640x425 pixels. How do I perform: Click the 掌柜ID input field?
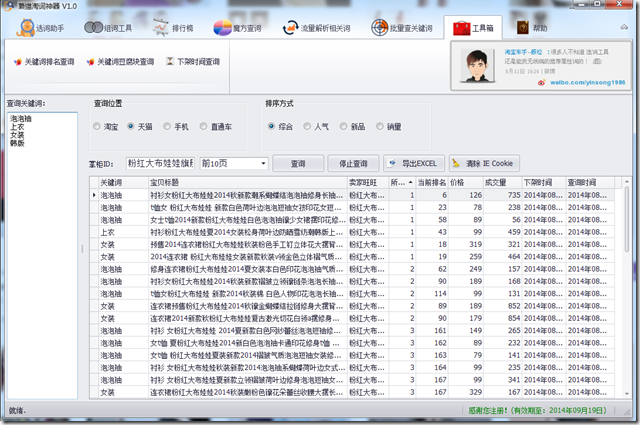tap(160, 162)
